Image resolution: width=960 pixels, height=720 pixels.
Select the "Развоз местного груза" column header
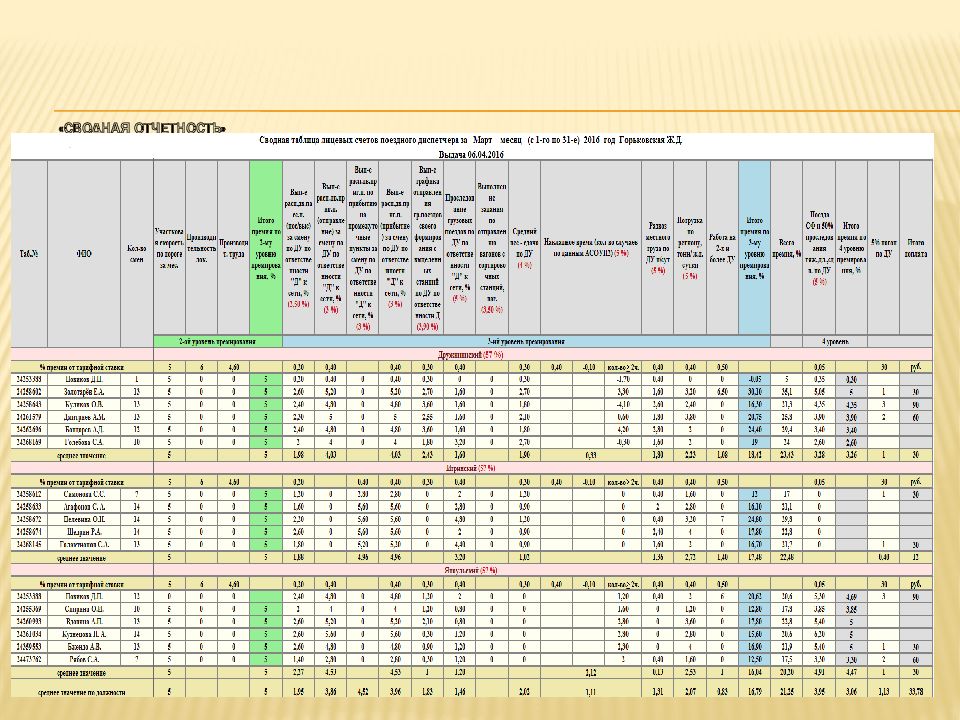point(658,248)
